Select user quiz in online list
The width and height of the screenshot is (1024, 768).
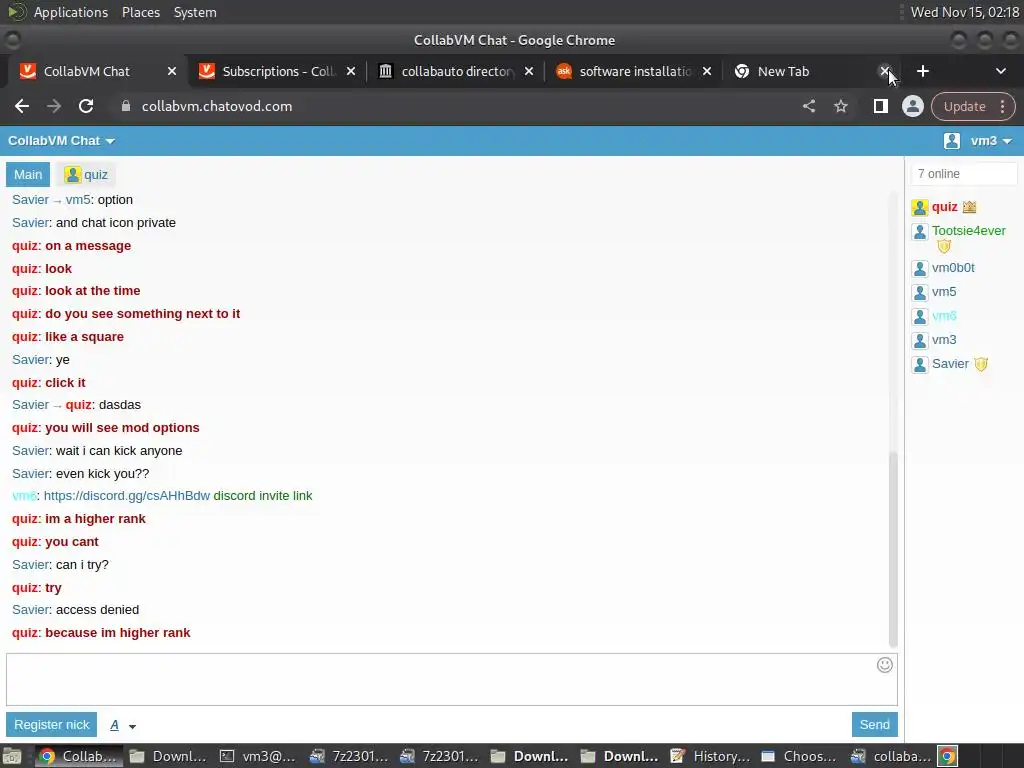coord(944,207)
